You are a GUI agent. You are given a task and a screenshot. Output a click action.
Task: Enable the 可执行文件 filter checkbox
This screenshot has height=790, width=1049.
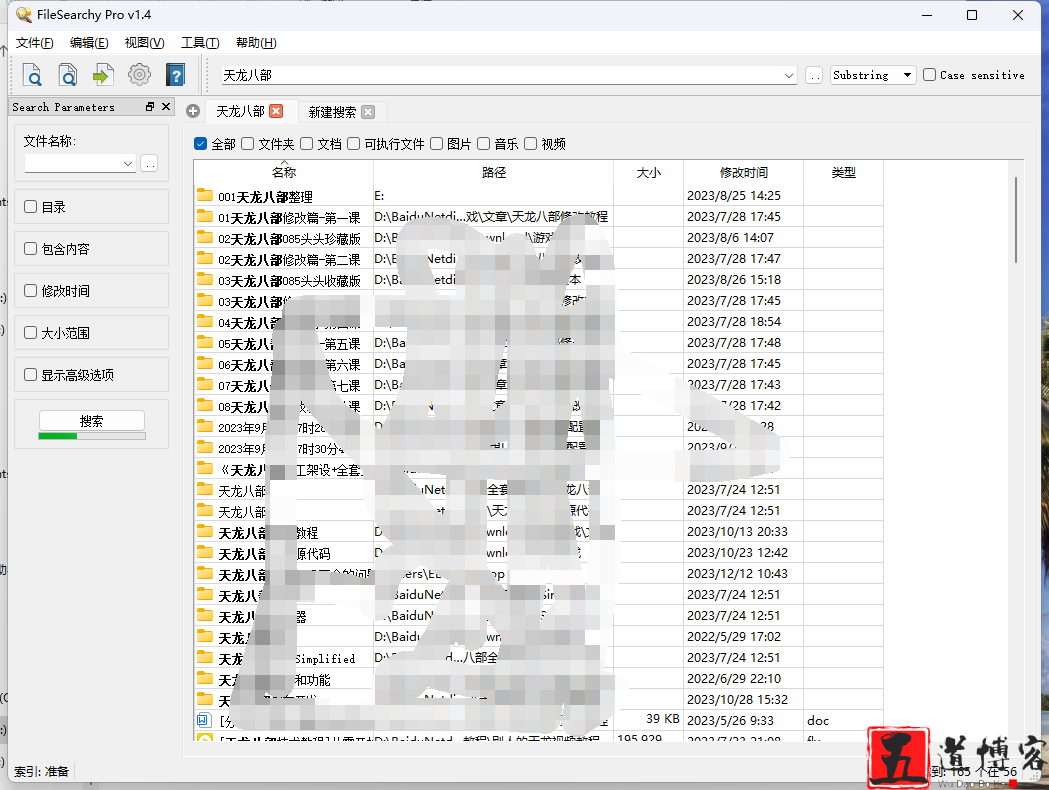tap(353, 143)
